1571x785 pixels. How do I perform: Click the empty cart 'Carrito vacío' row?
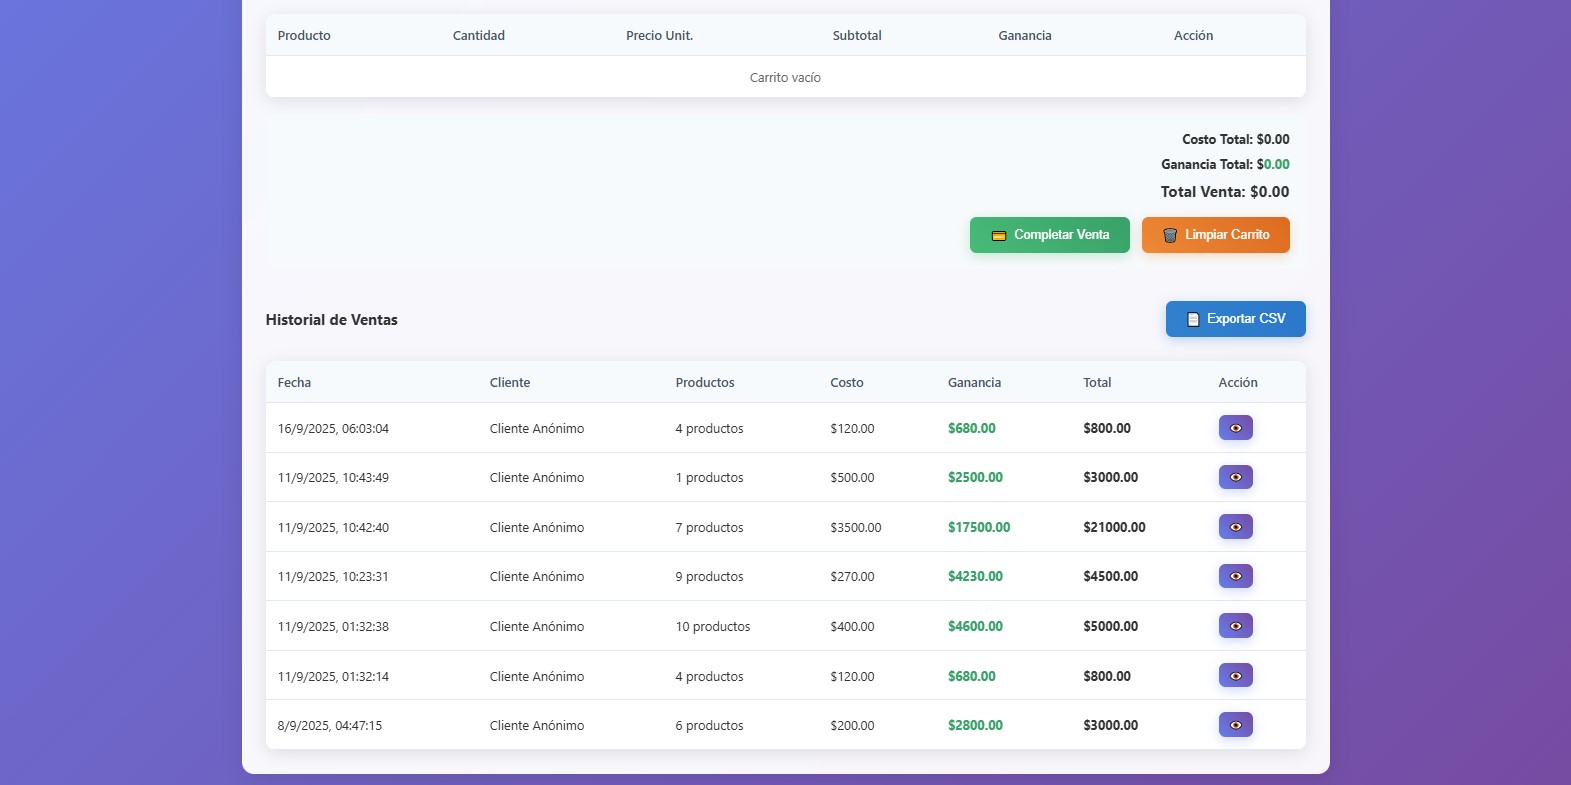(x=785, y=78)
